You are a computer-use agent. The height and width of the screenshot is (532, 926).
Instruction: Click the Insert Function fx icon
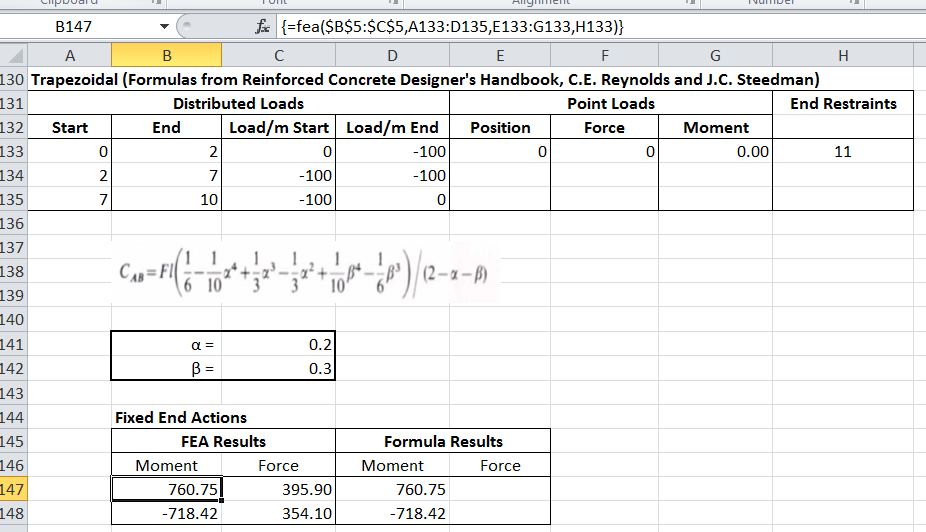(239, 26)
